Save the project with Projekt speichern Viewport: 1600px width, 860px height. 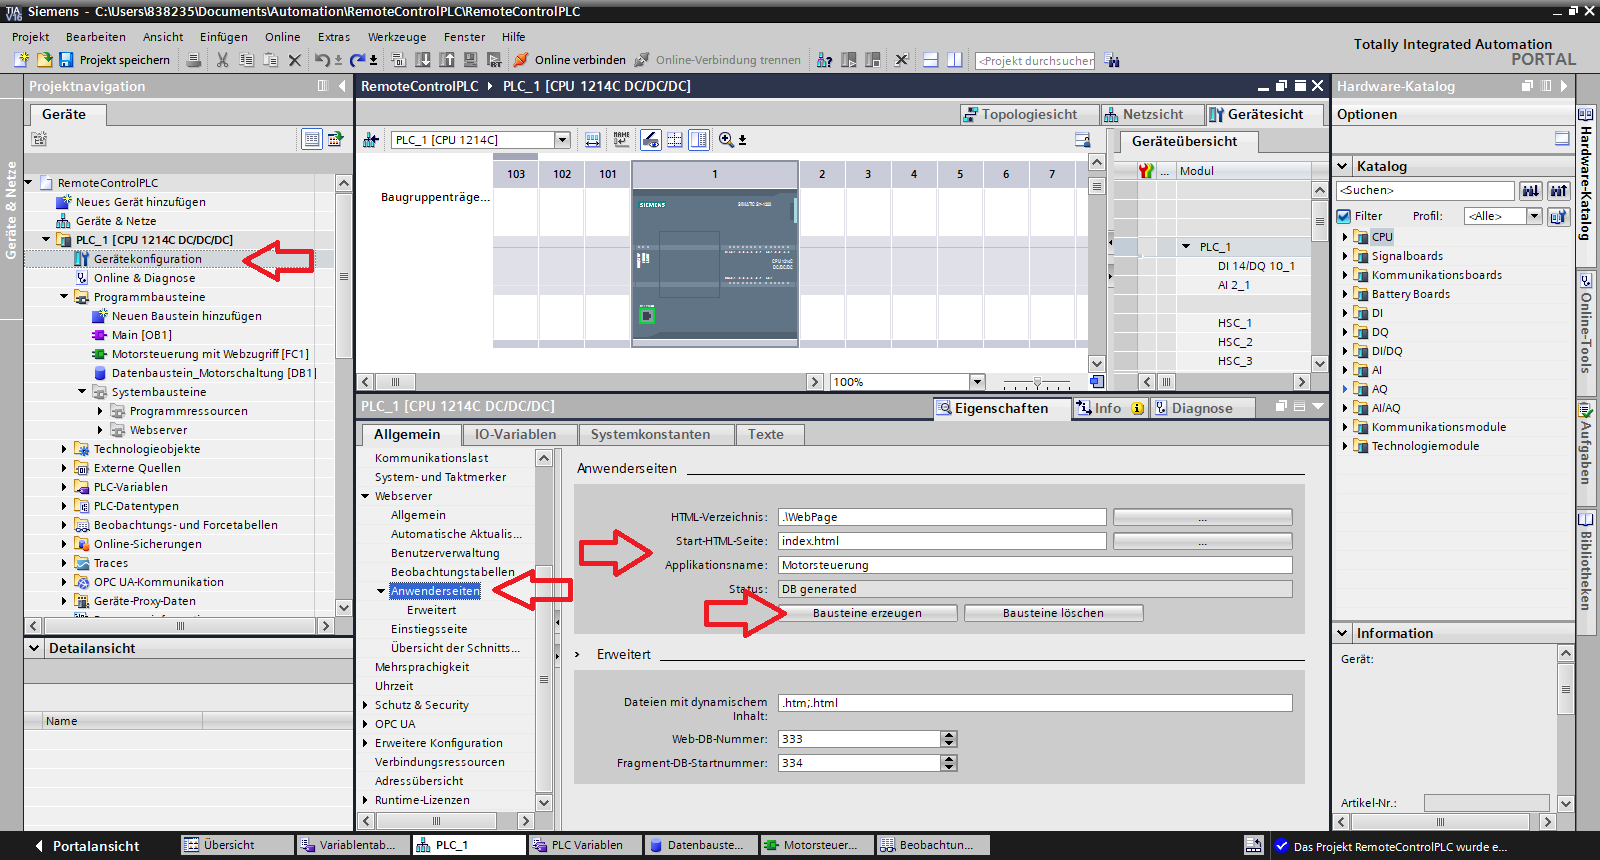pyautogui.click(x=114, y=60)
